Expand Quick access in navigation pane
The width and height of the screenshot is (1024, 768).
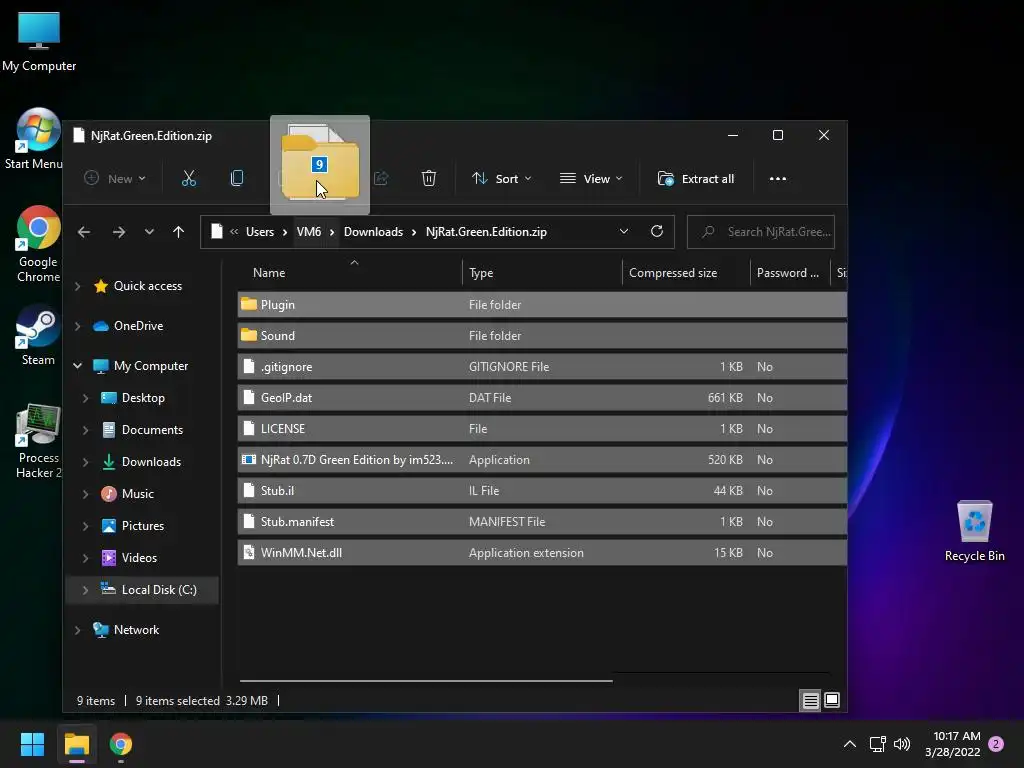point(78,286)
